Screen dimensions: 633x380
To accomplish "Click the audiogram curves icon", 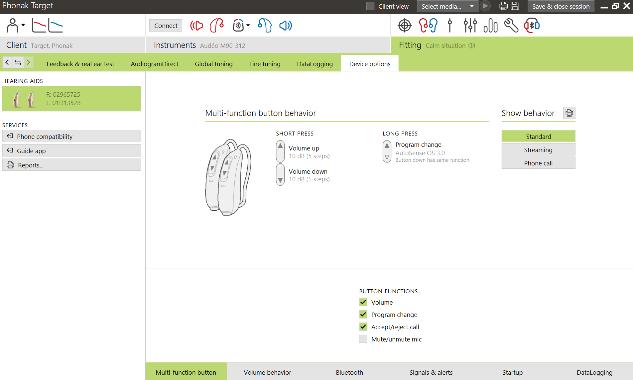I will pos(47,25).
